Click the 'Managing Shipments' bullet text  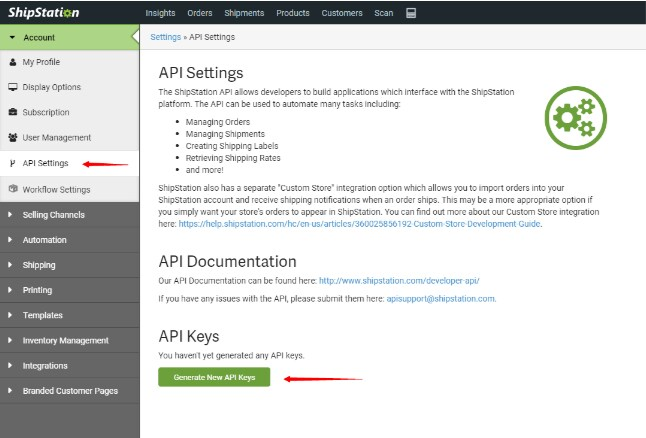tap(225, 134)
